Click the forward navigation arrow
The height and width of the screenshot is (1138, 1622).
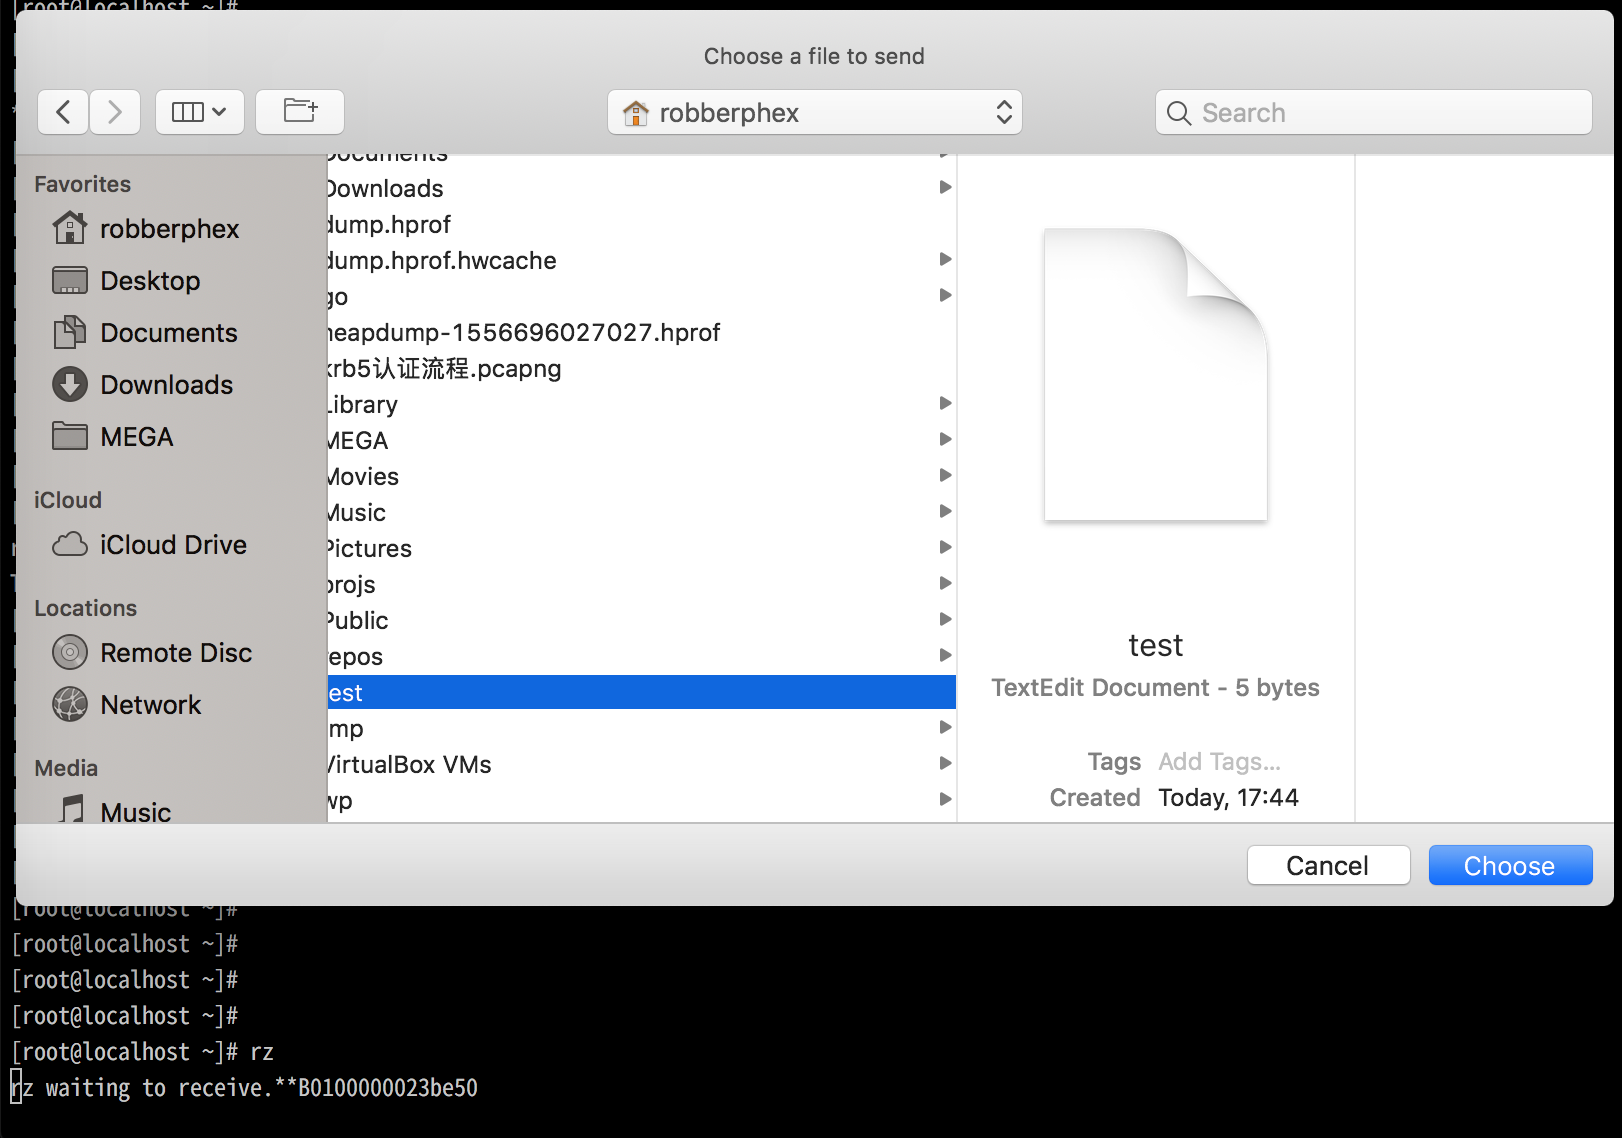pos(115,112)
